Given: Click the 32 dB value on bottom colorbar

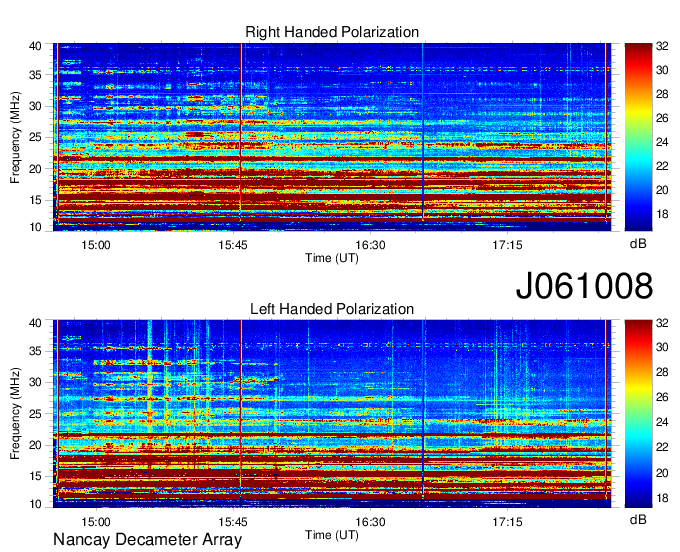Looking at the screenshot, I should [662, 323].
